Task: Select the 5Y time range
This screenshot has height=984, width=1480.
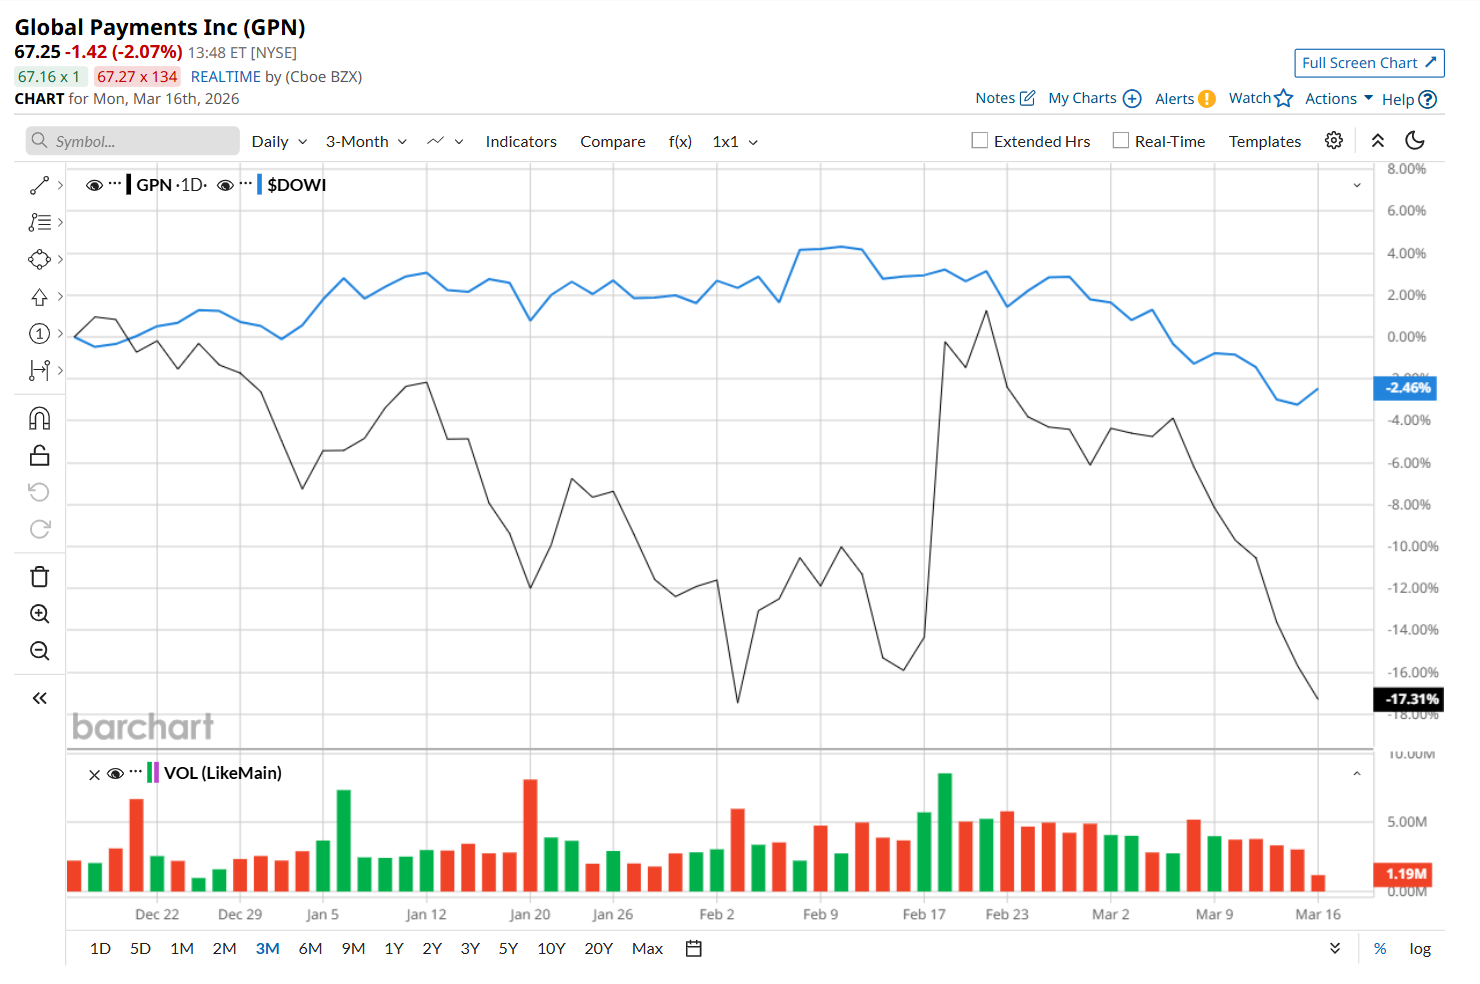Action: click(508, 948)
